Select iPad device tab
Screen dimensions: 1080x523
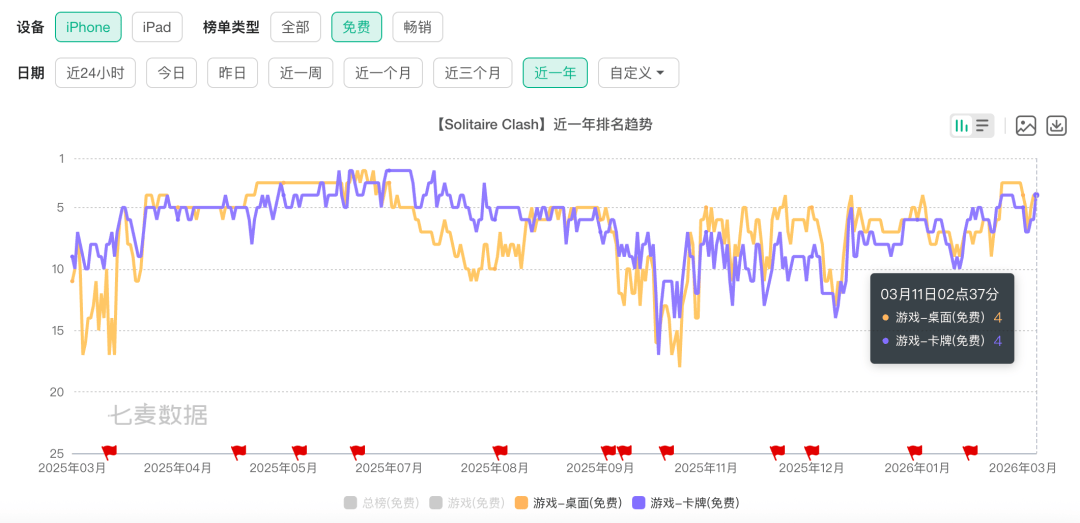(x=157, y=27)
